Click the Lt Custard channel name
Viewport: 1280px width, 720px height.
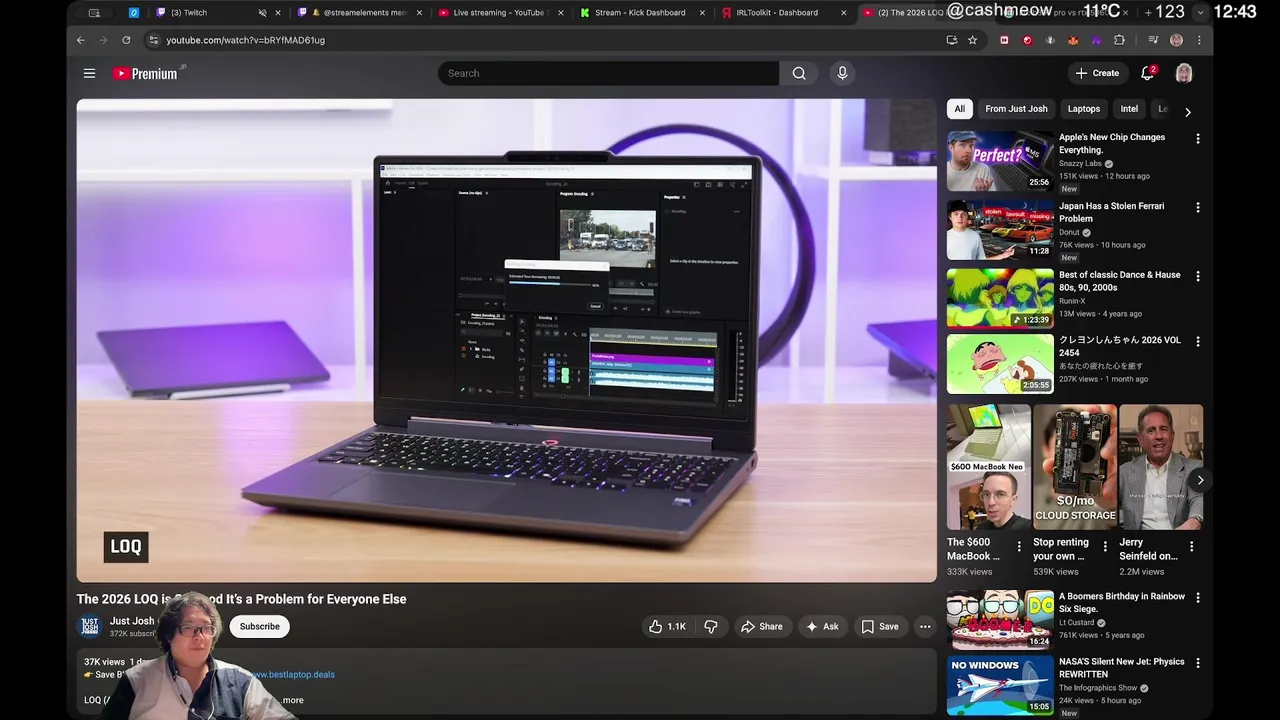tap(1077, 623)
